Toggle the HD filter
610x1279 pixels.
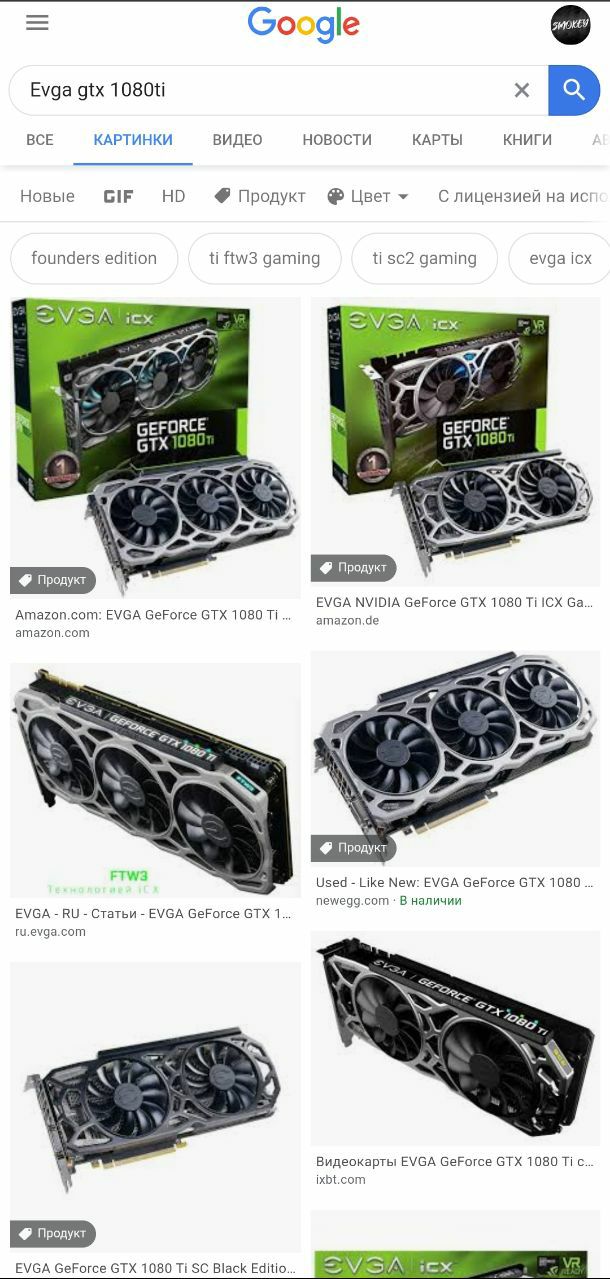[174, 196]
